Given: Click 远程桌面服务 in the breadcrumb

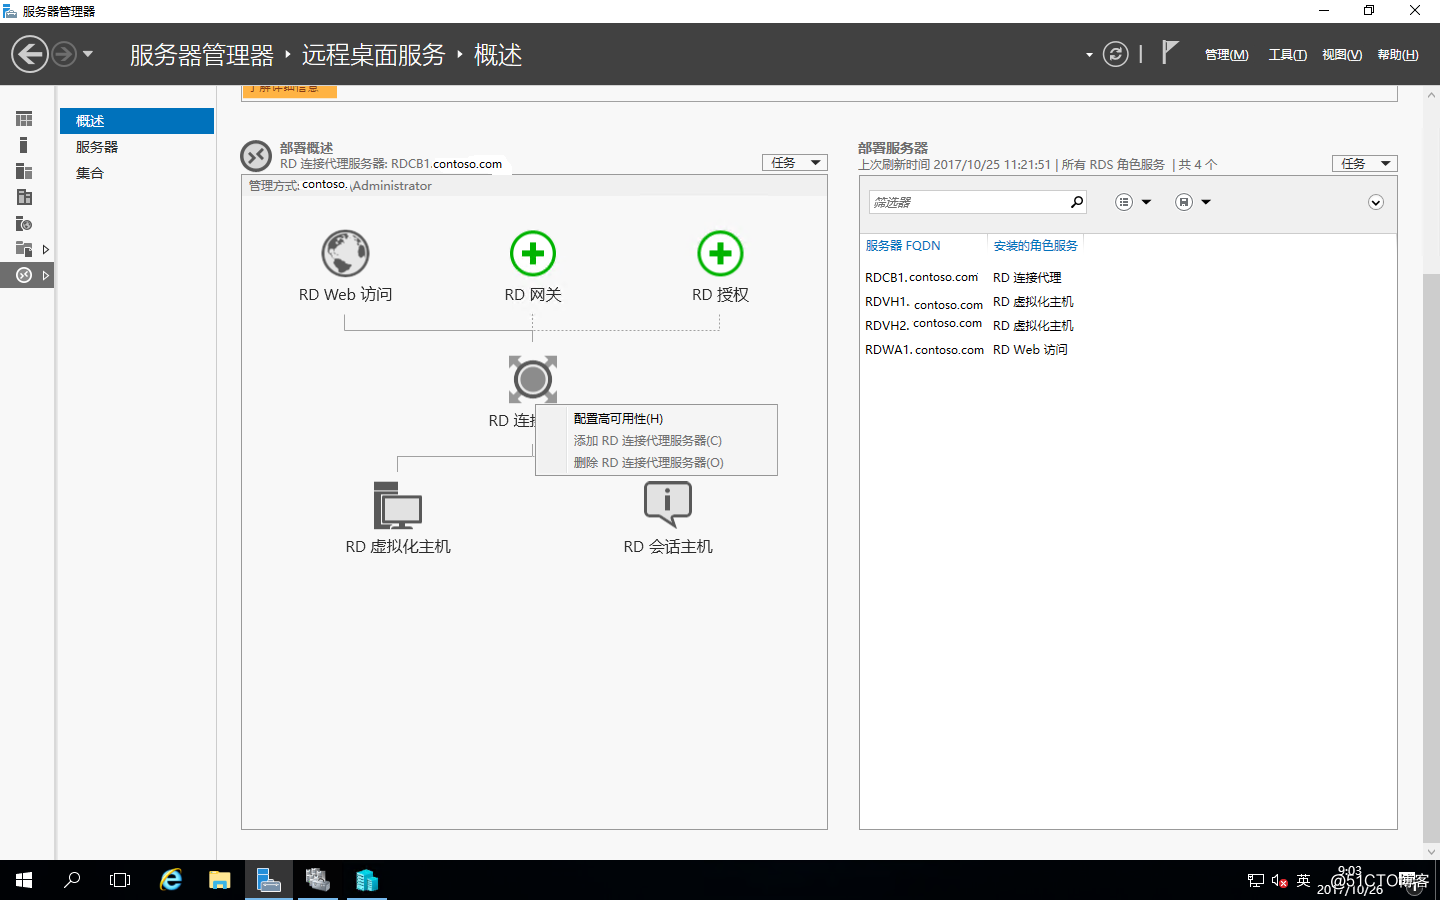Looking at the screenshot, I should pyautogui.click(x=373, y=55).
